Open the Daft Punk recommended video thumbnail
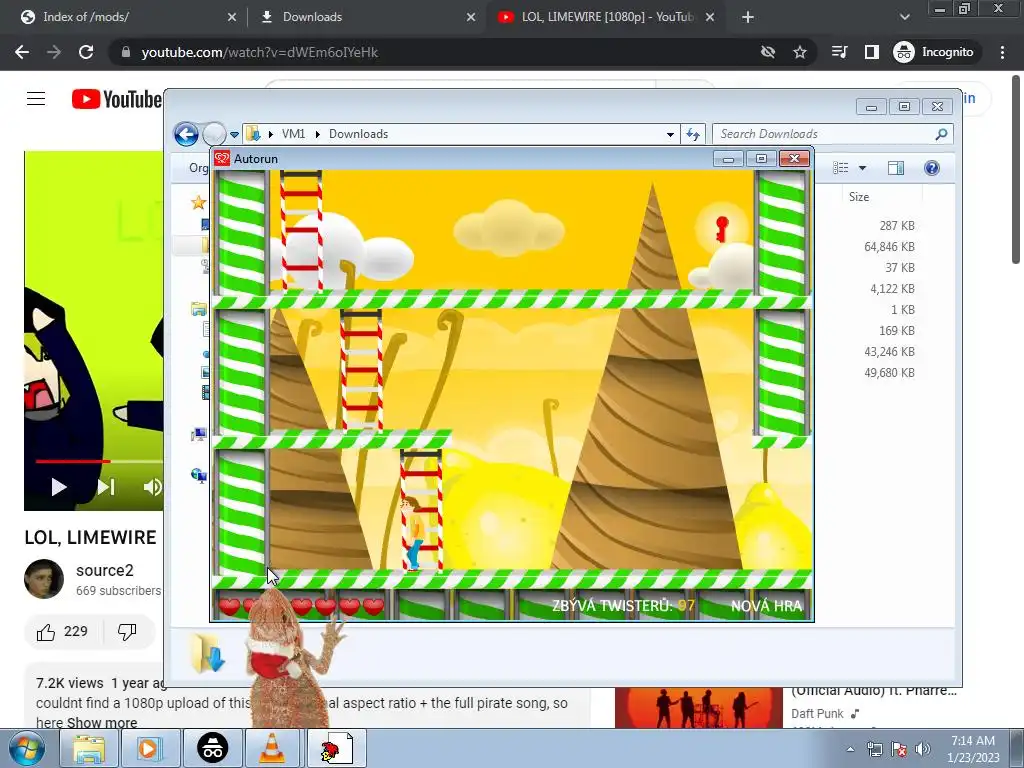This screenshot has width=1024, height=768. 698,708
